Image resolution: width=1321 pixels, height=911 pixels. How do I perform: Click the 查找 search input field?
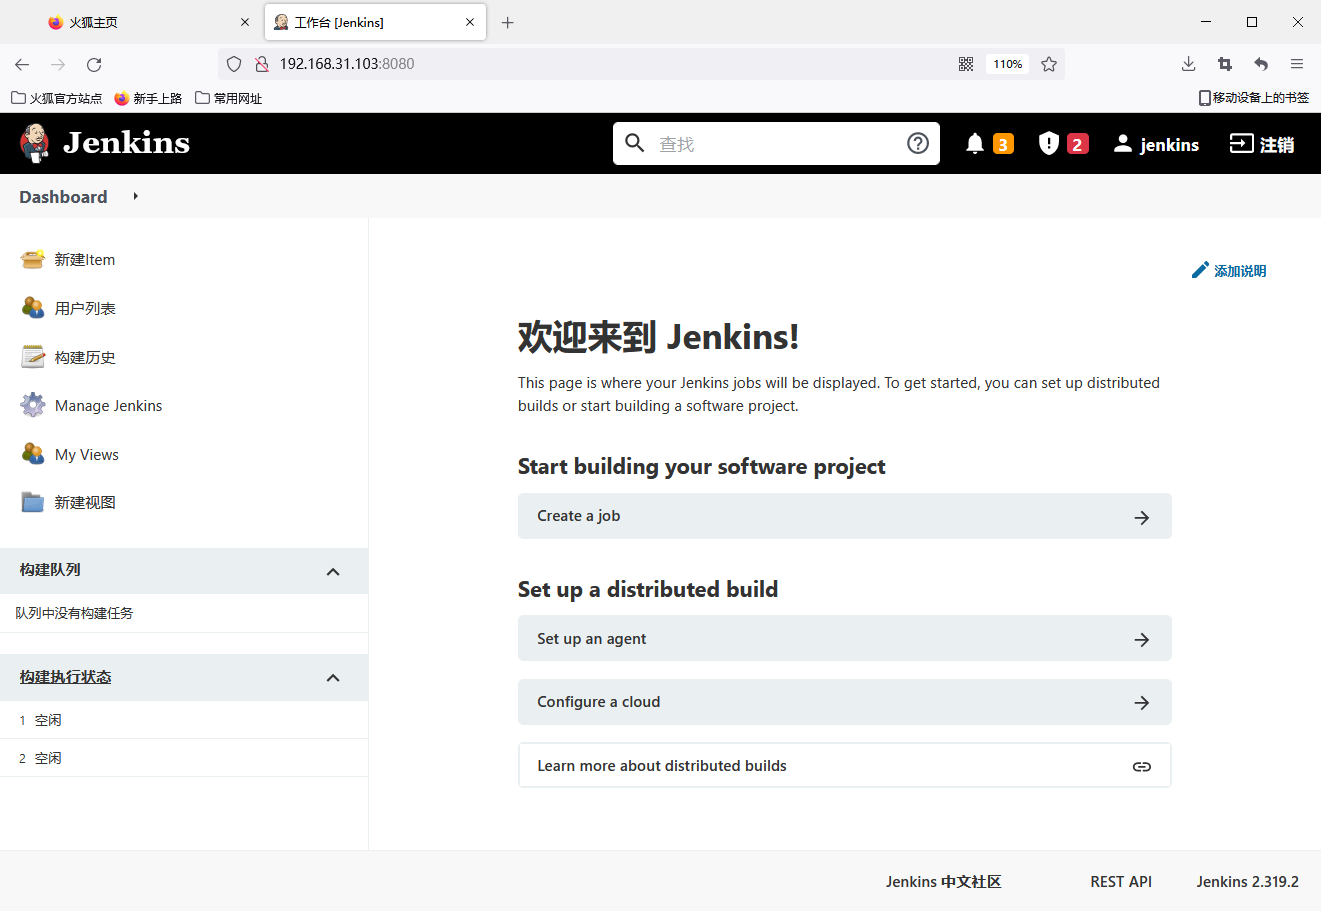click(x=775, y=144)
